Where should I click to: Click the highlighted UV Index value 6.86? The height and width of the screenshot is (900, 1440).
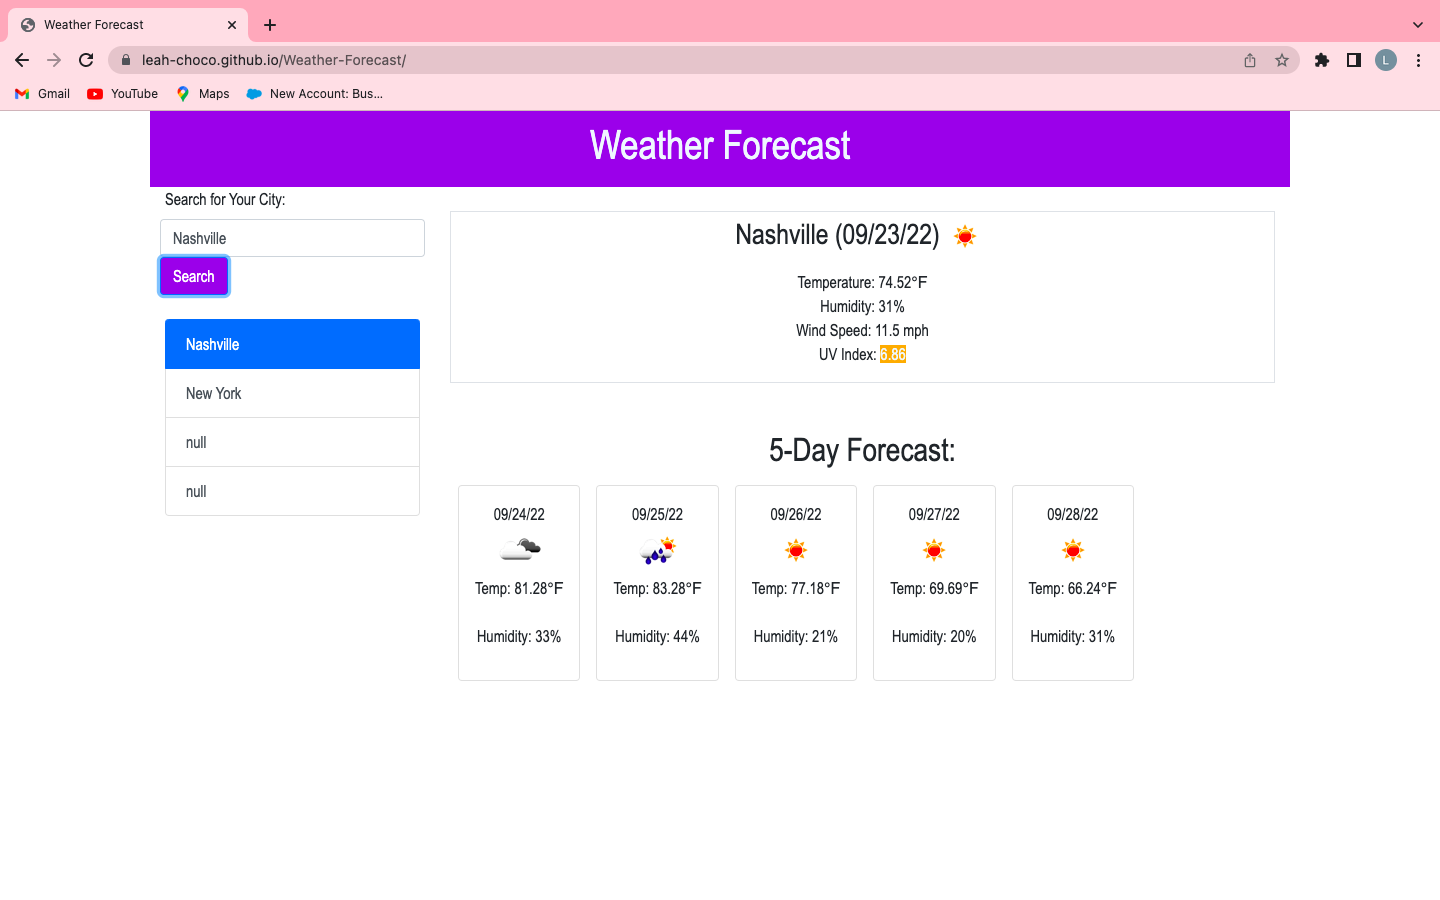[892, 354]
